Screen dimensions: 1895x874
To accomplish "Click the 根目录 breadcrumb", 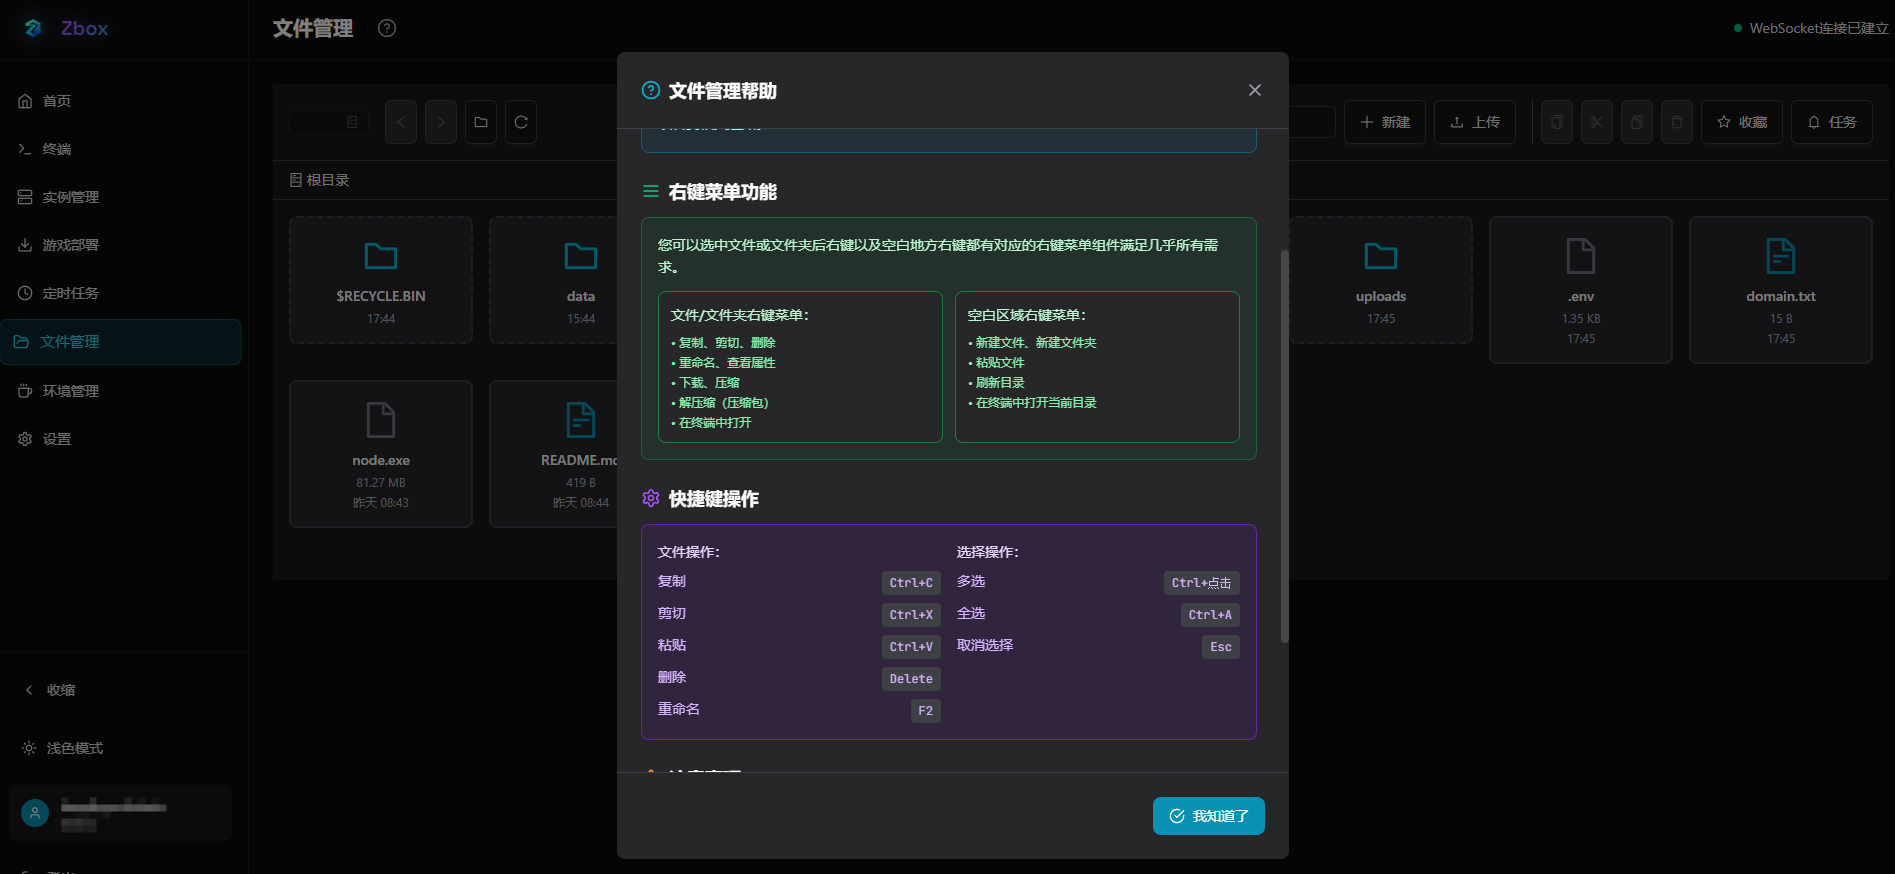I will coord(320,180).
